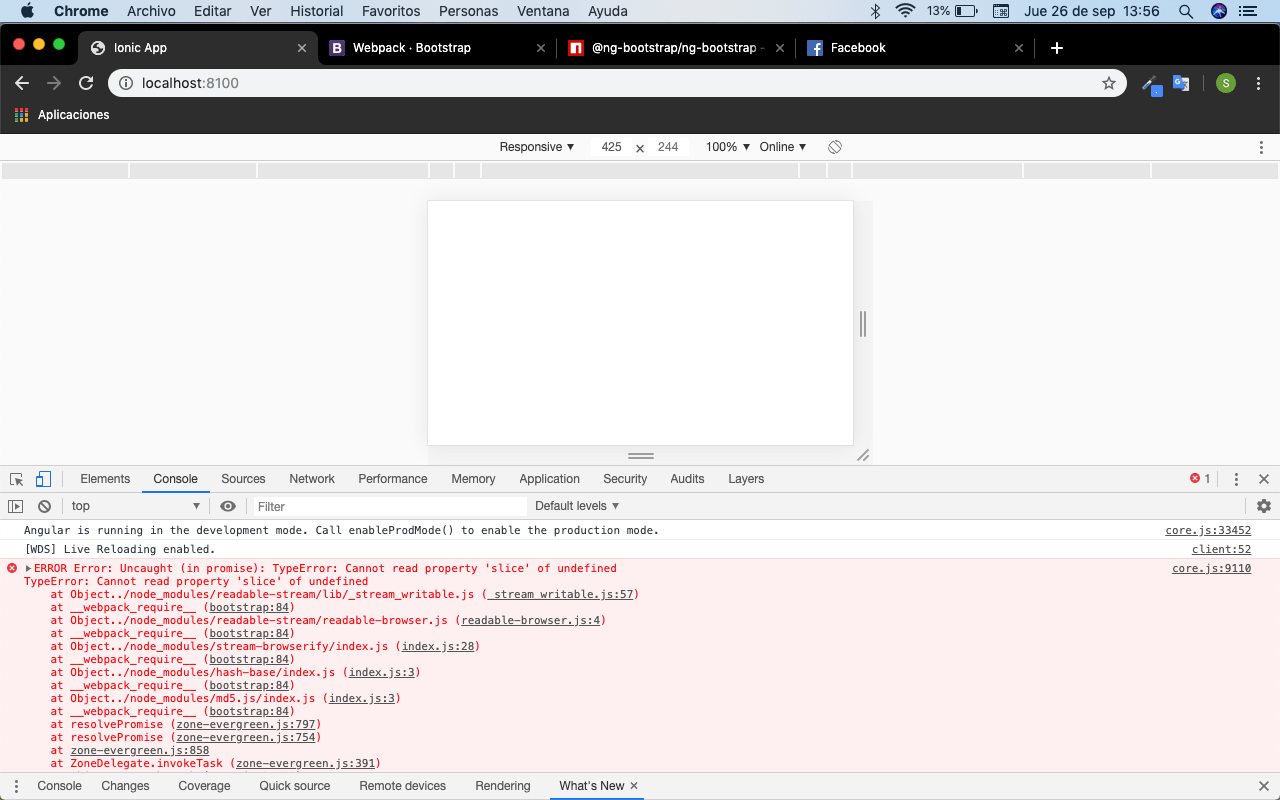Open console settings gear
Image resolution: width=1280 pixels, height=800 pixels.
click(1264, 506)
